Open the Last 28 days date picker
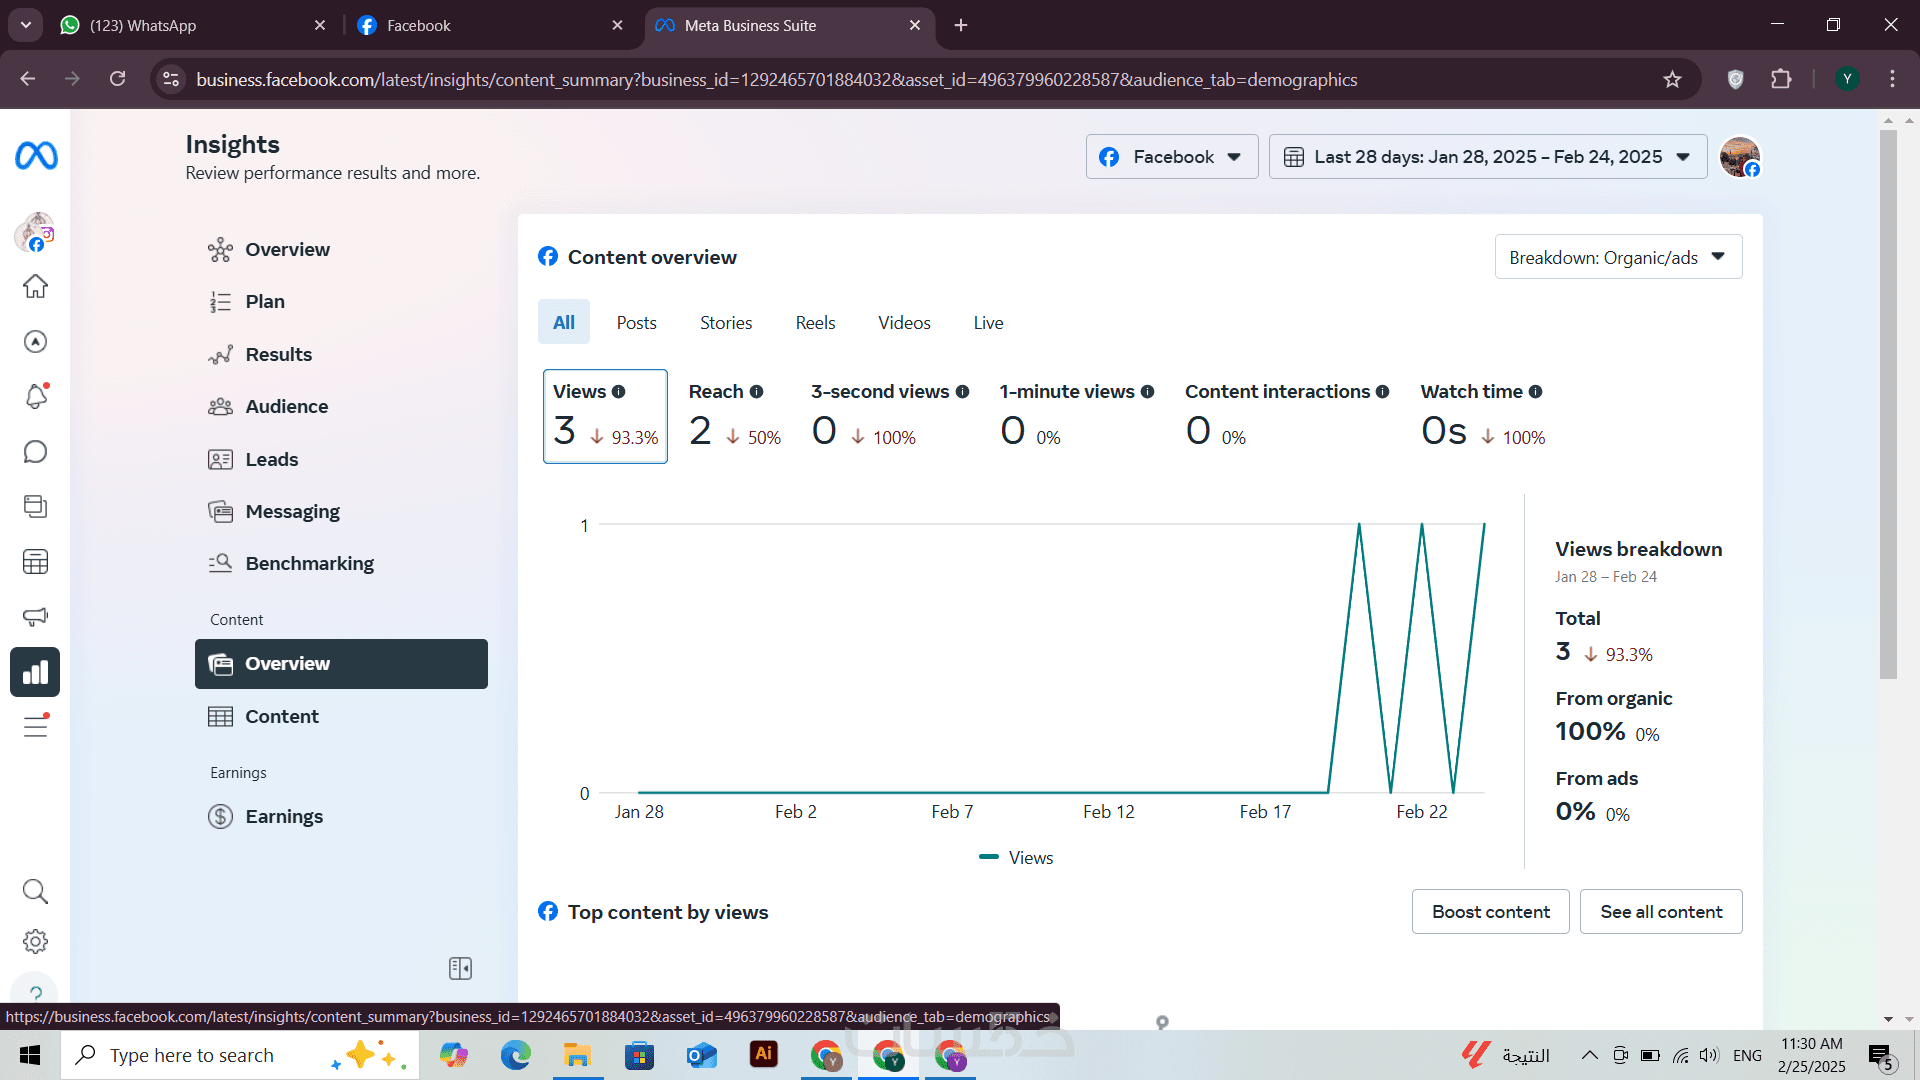 [x=1487, y=157]
